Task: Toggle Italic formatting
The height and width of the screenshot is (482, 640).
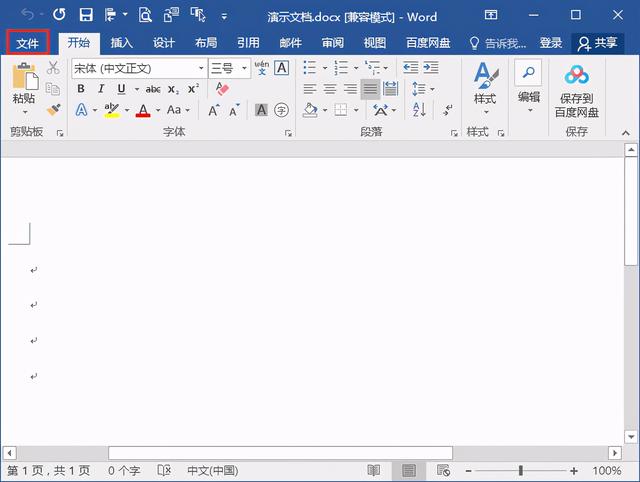Action: tap(100, 89)
